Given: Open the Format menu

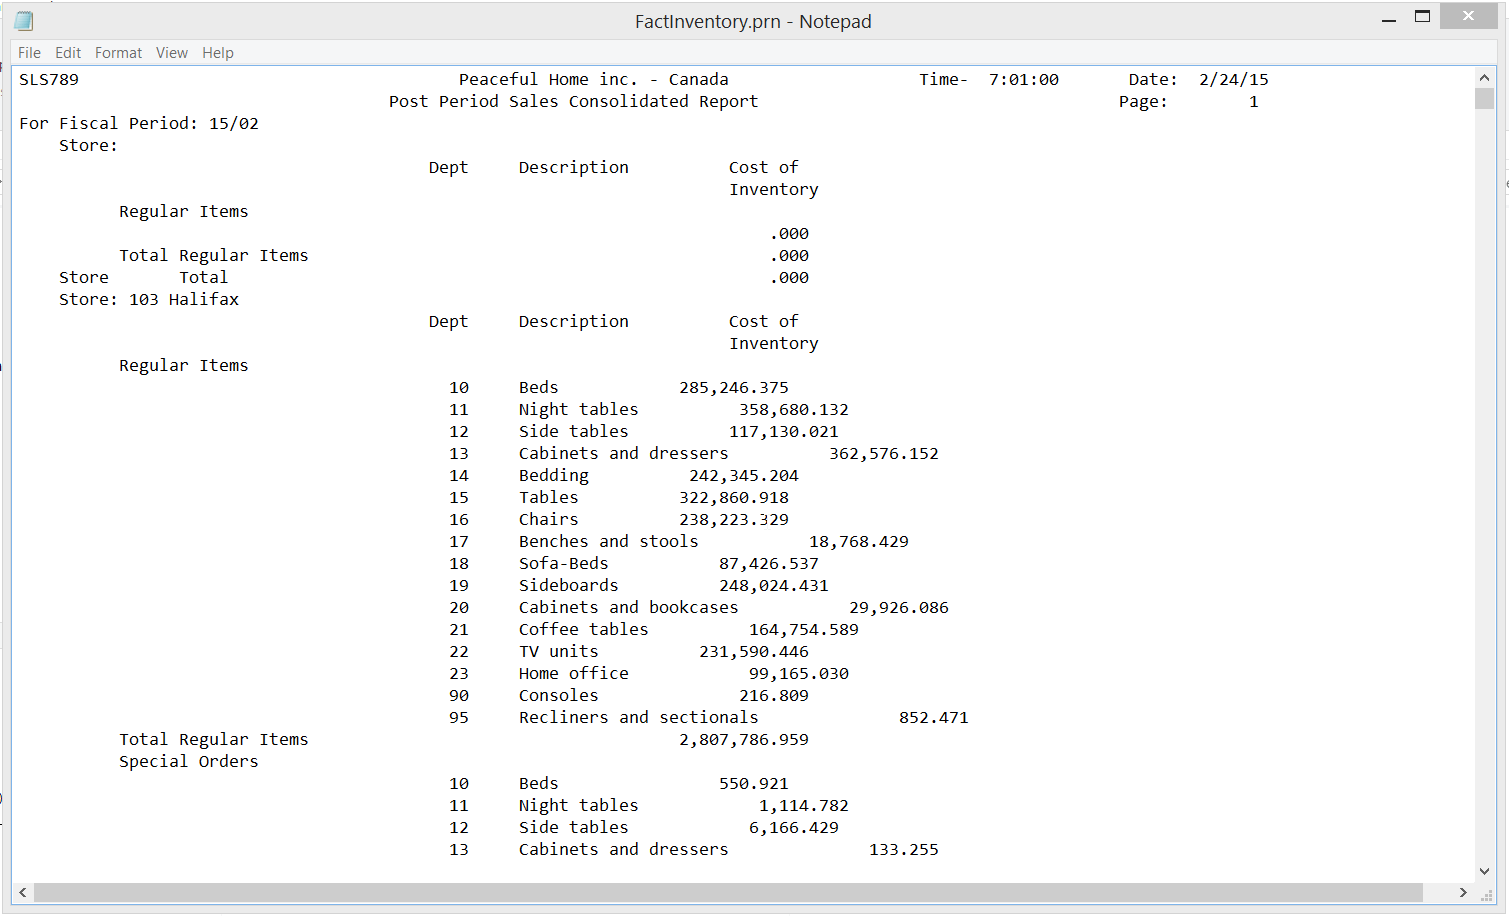Looking at the screenshot, I should (x=118, y=53).
